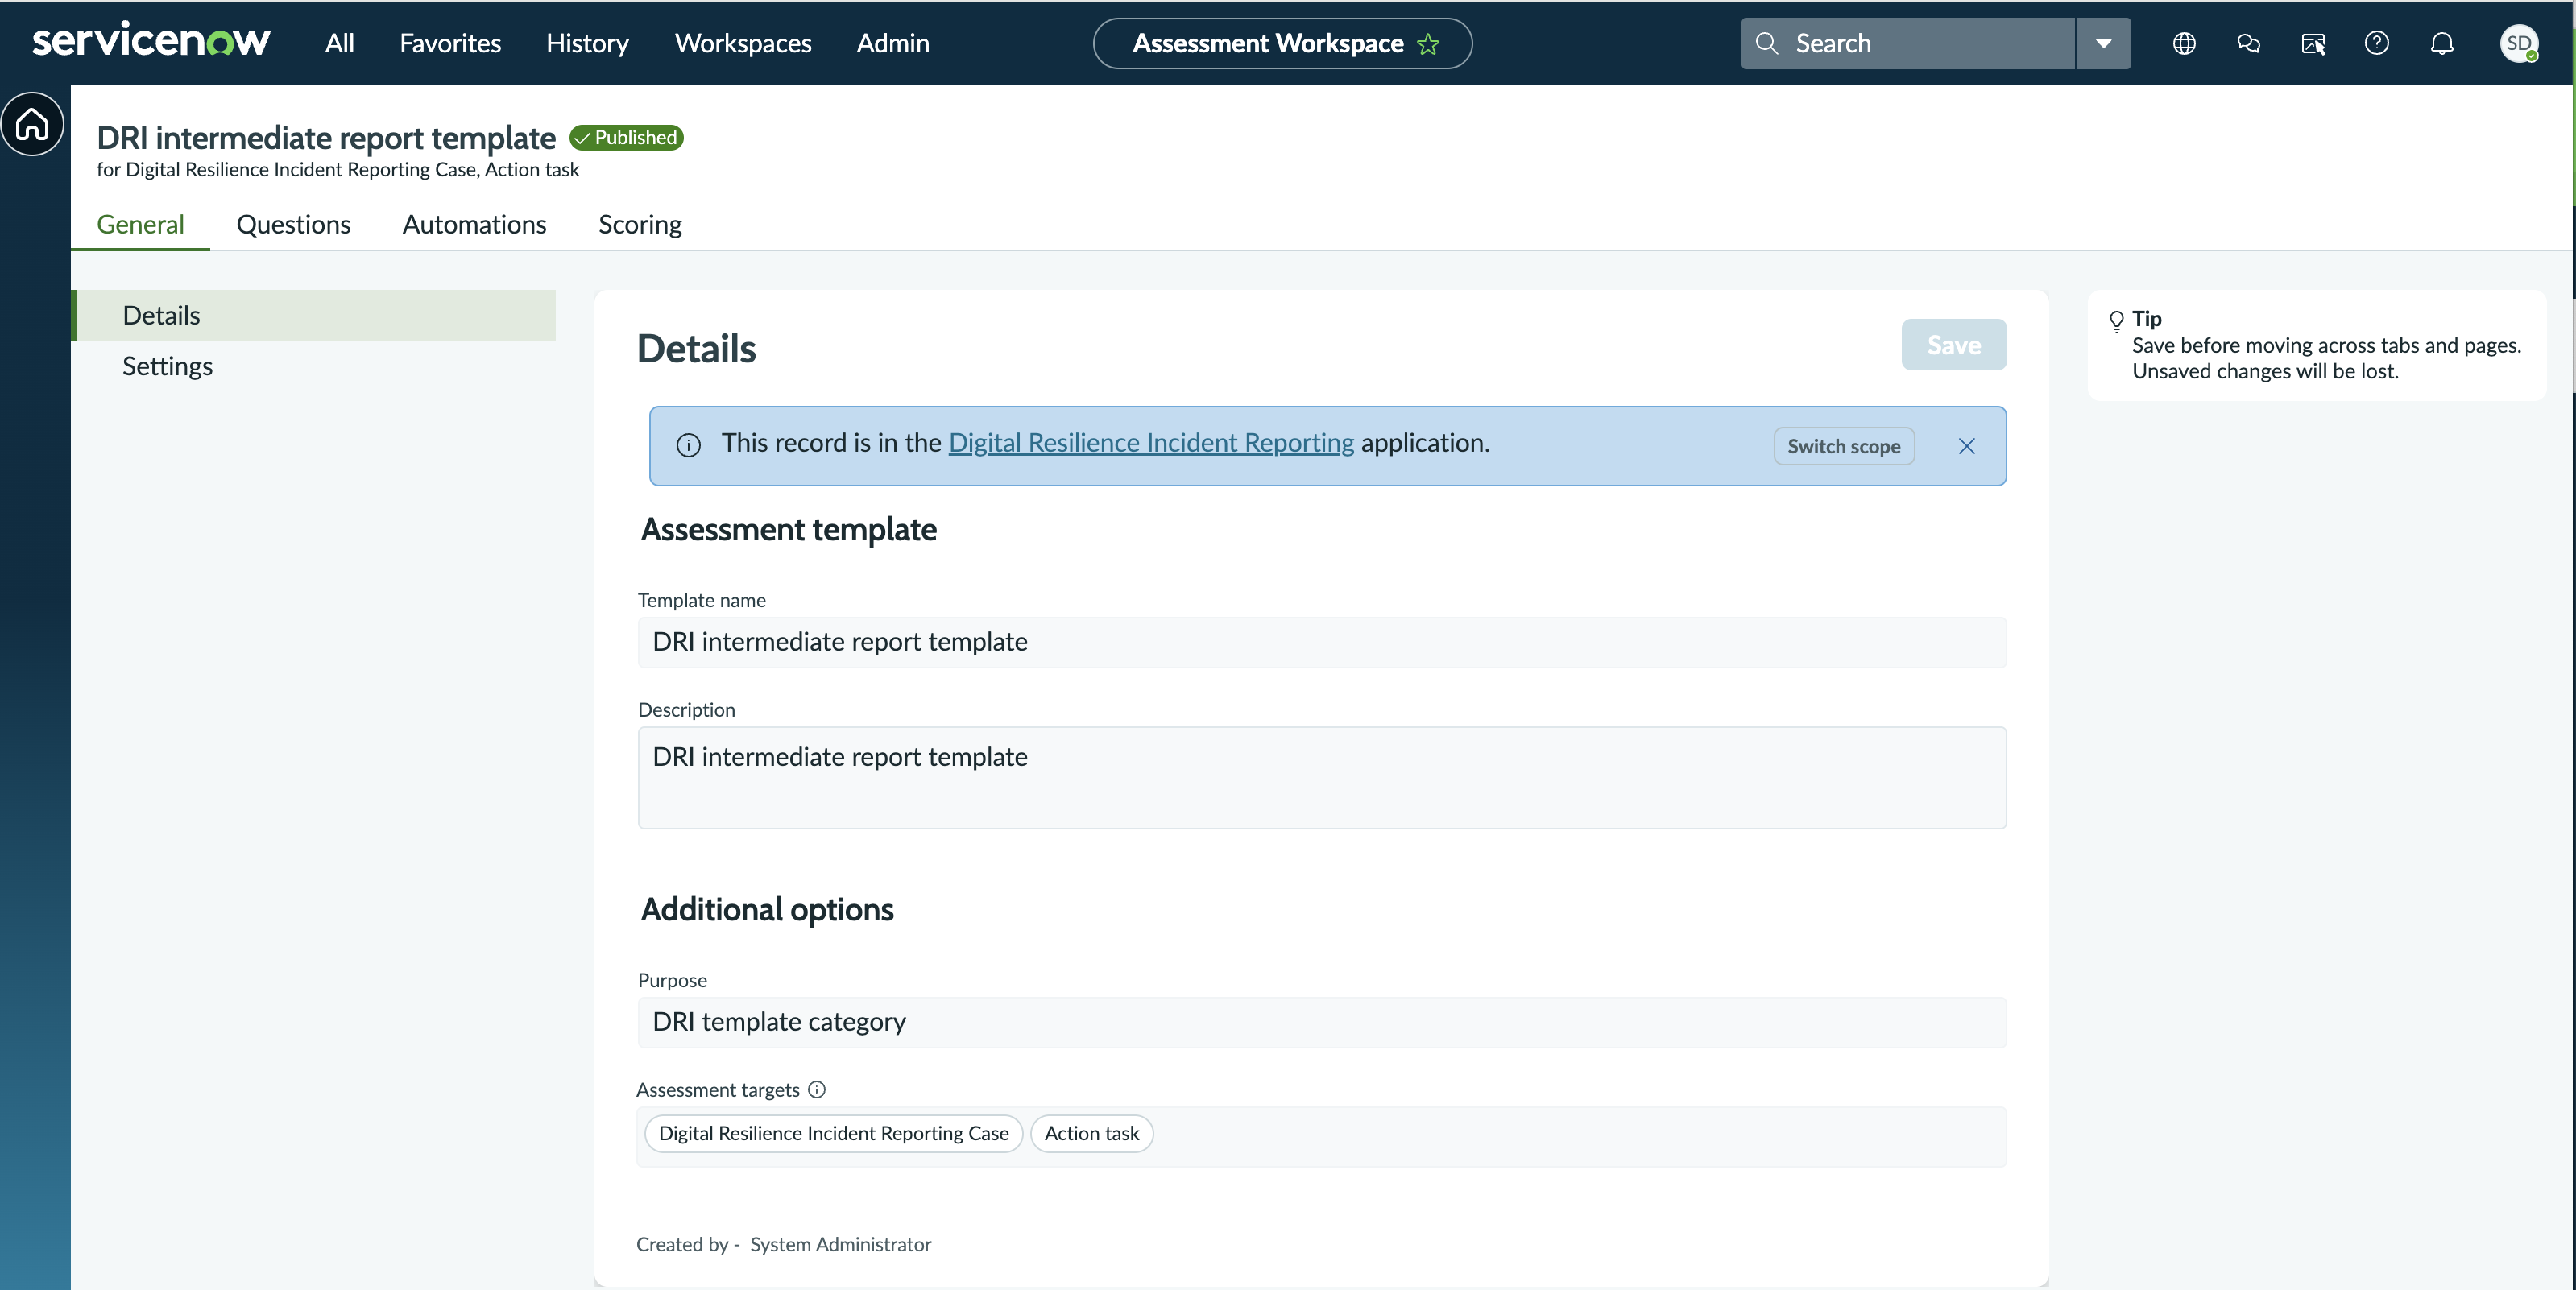
Task: Open the notifications bell
Action: point(2442,43)
